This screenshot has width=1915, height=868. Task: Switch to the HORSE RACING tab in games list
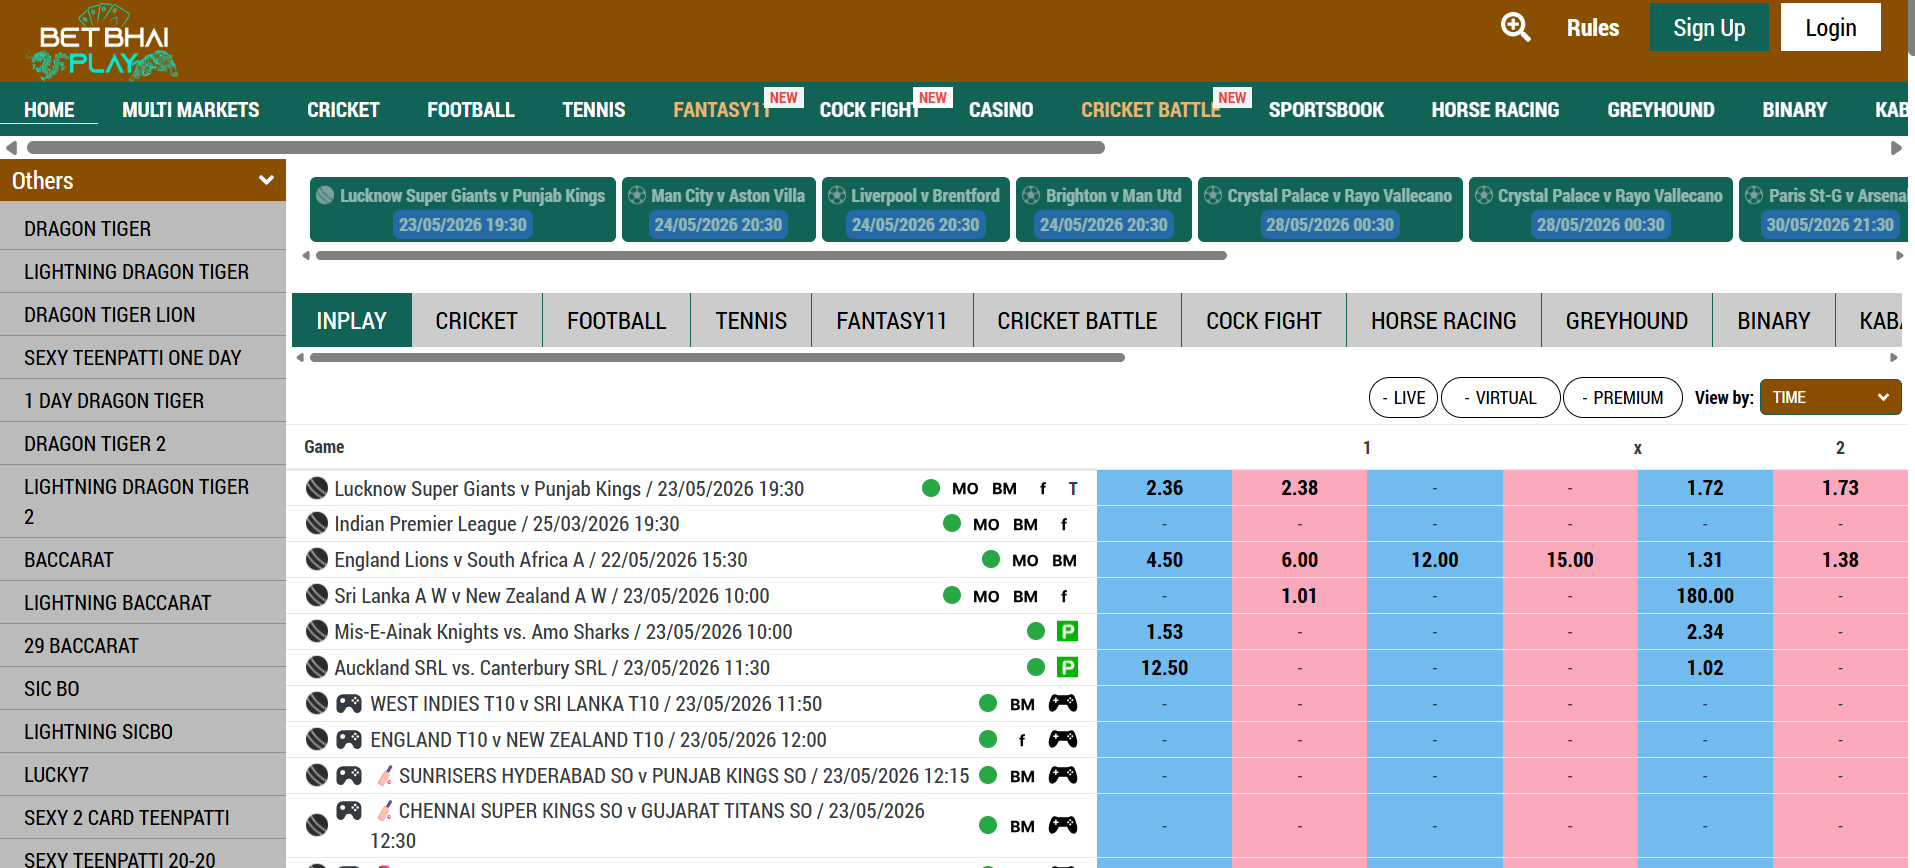(1443, 320)
